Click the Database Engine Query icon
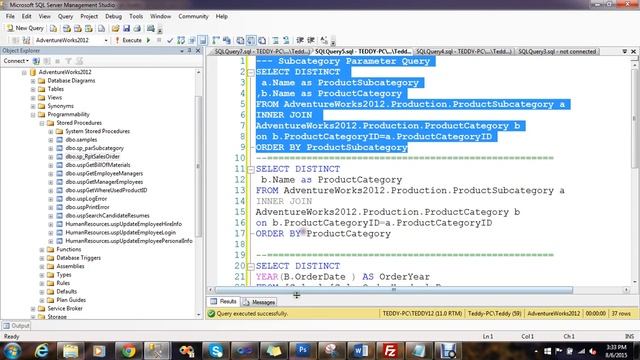This screenshot has height=360, width=640. [x=53, y=28]
